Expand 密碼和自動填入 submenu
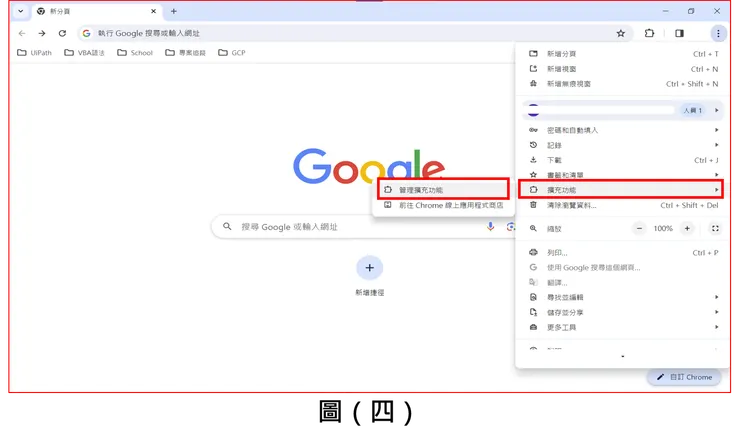 [623, 130]
